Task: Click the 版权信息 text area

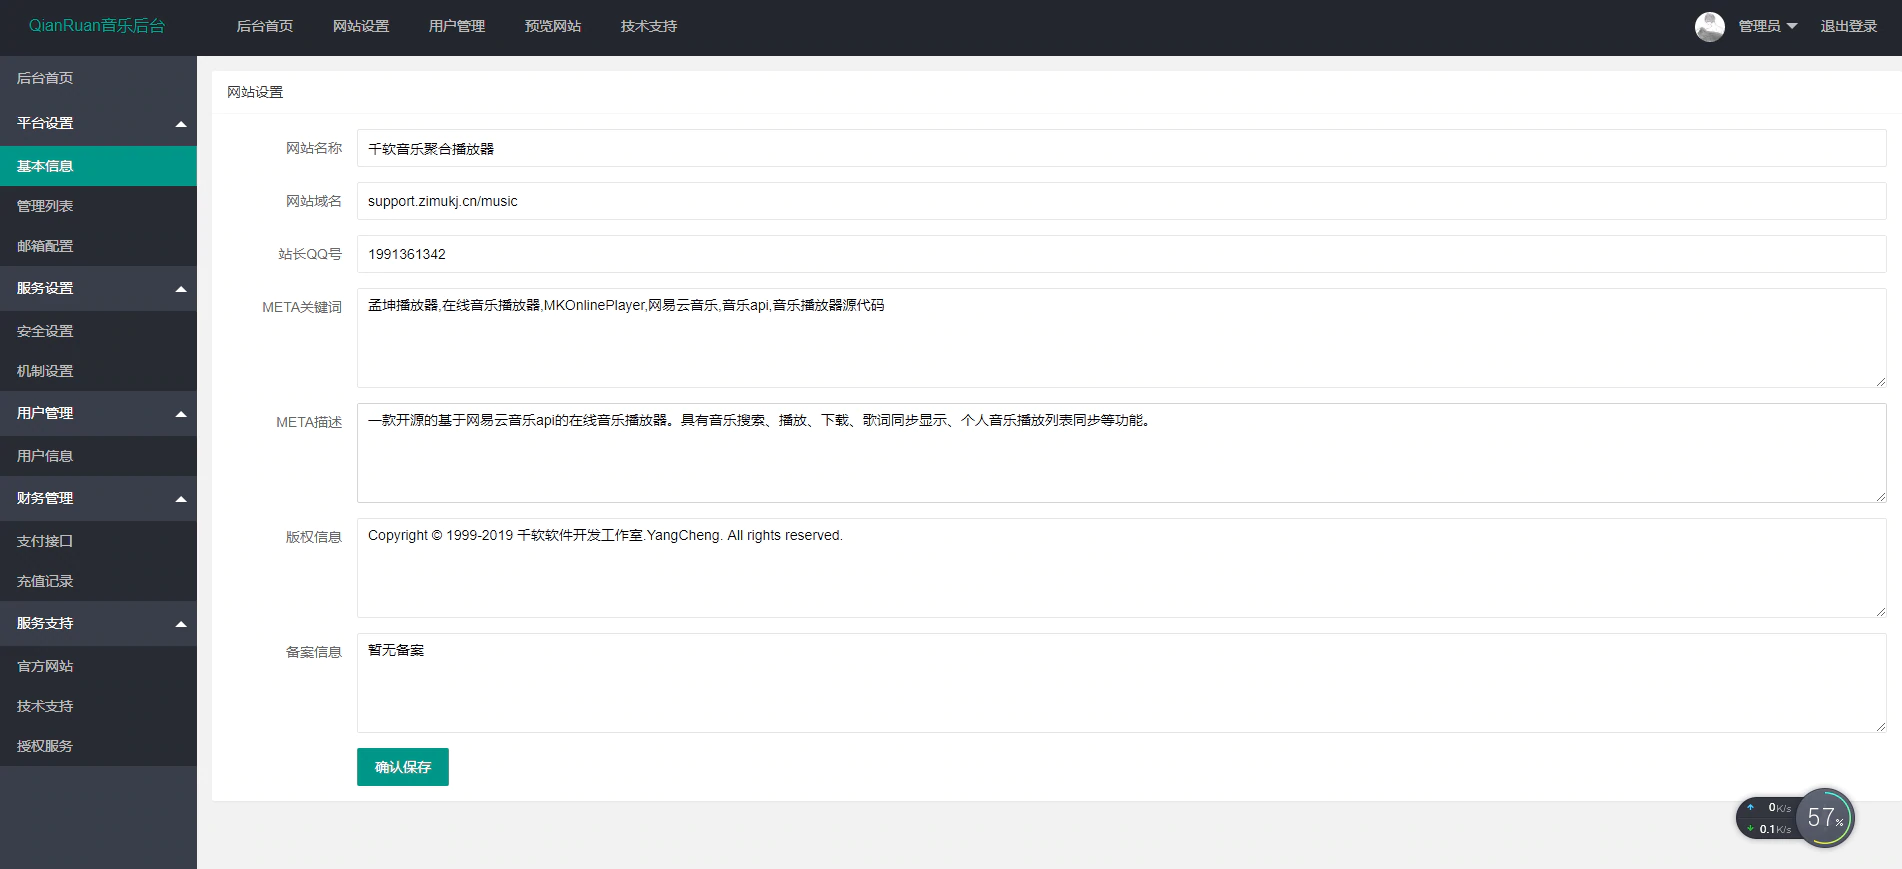Action: click(1121, 568)
